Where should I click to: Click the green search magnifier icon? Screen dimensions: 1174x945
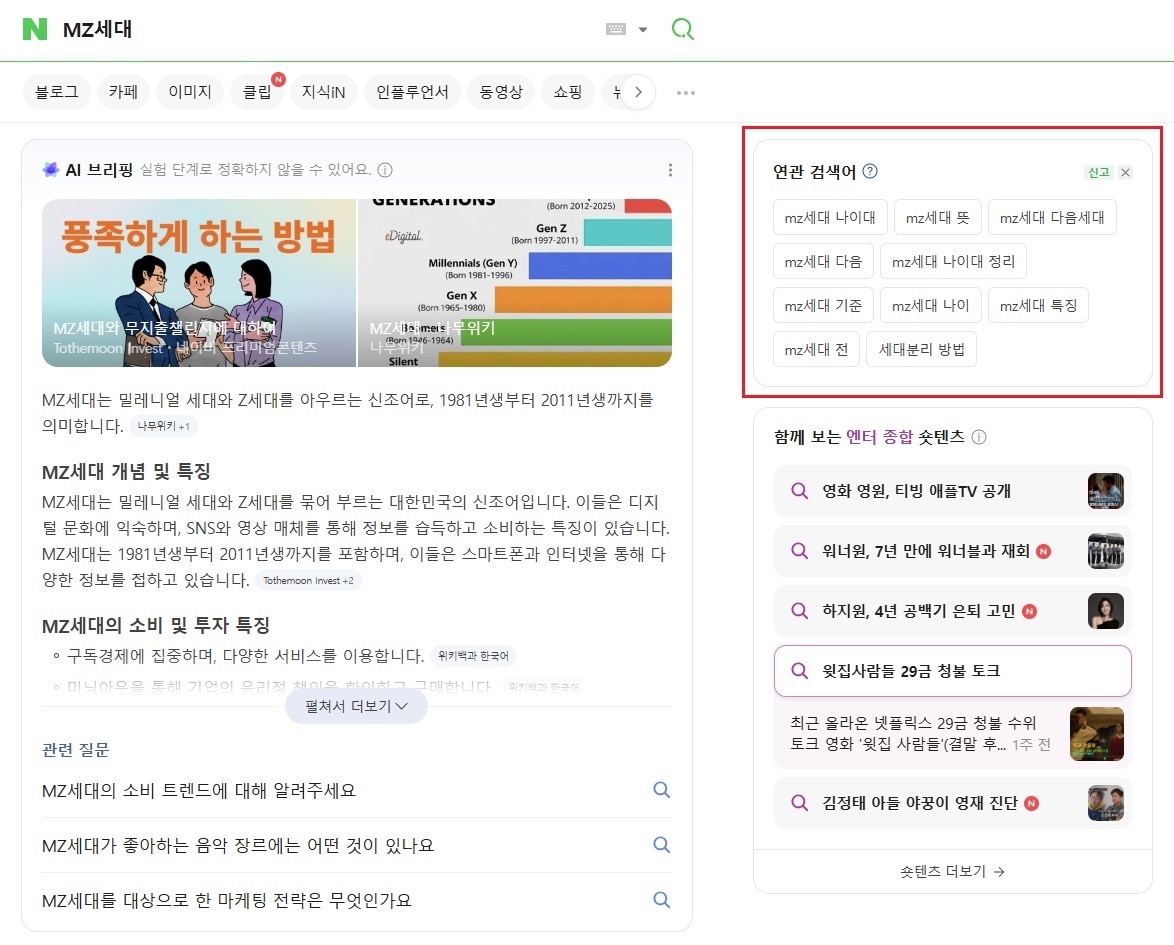point(683,29)
